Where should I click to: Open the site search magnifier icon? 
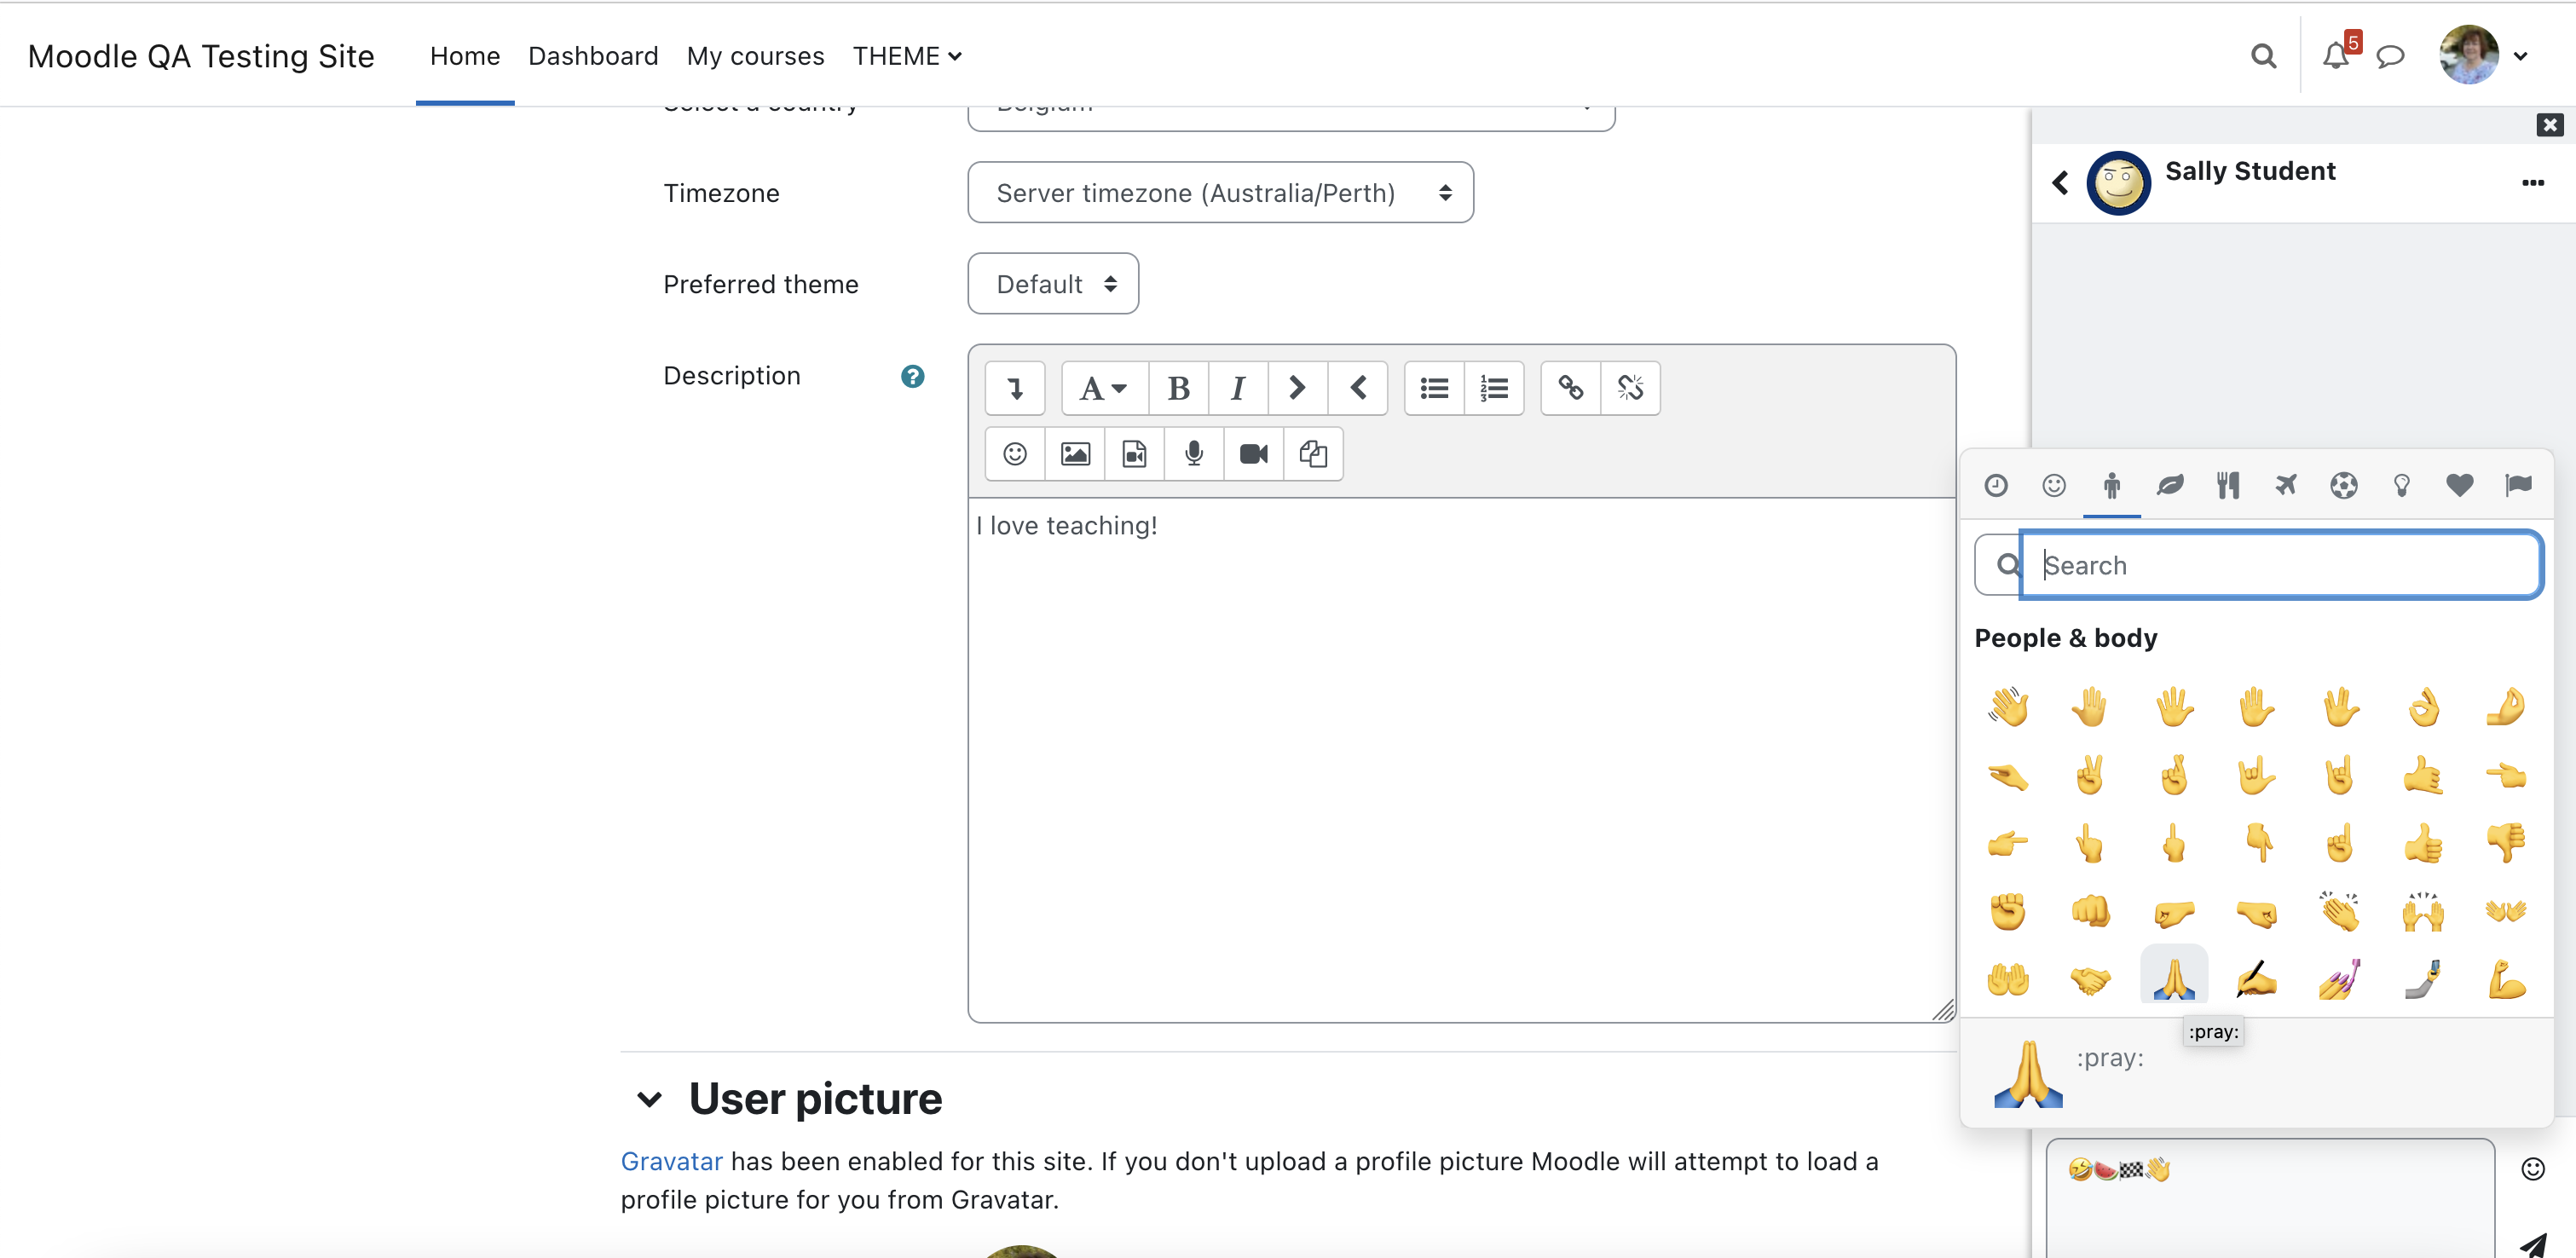[x=2263, y=56]
